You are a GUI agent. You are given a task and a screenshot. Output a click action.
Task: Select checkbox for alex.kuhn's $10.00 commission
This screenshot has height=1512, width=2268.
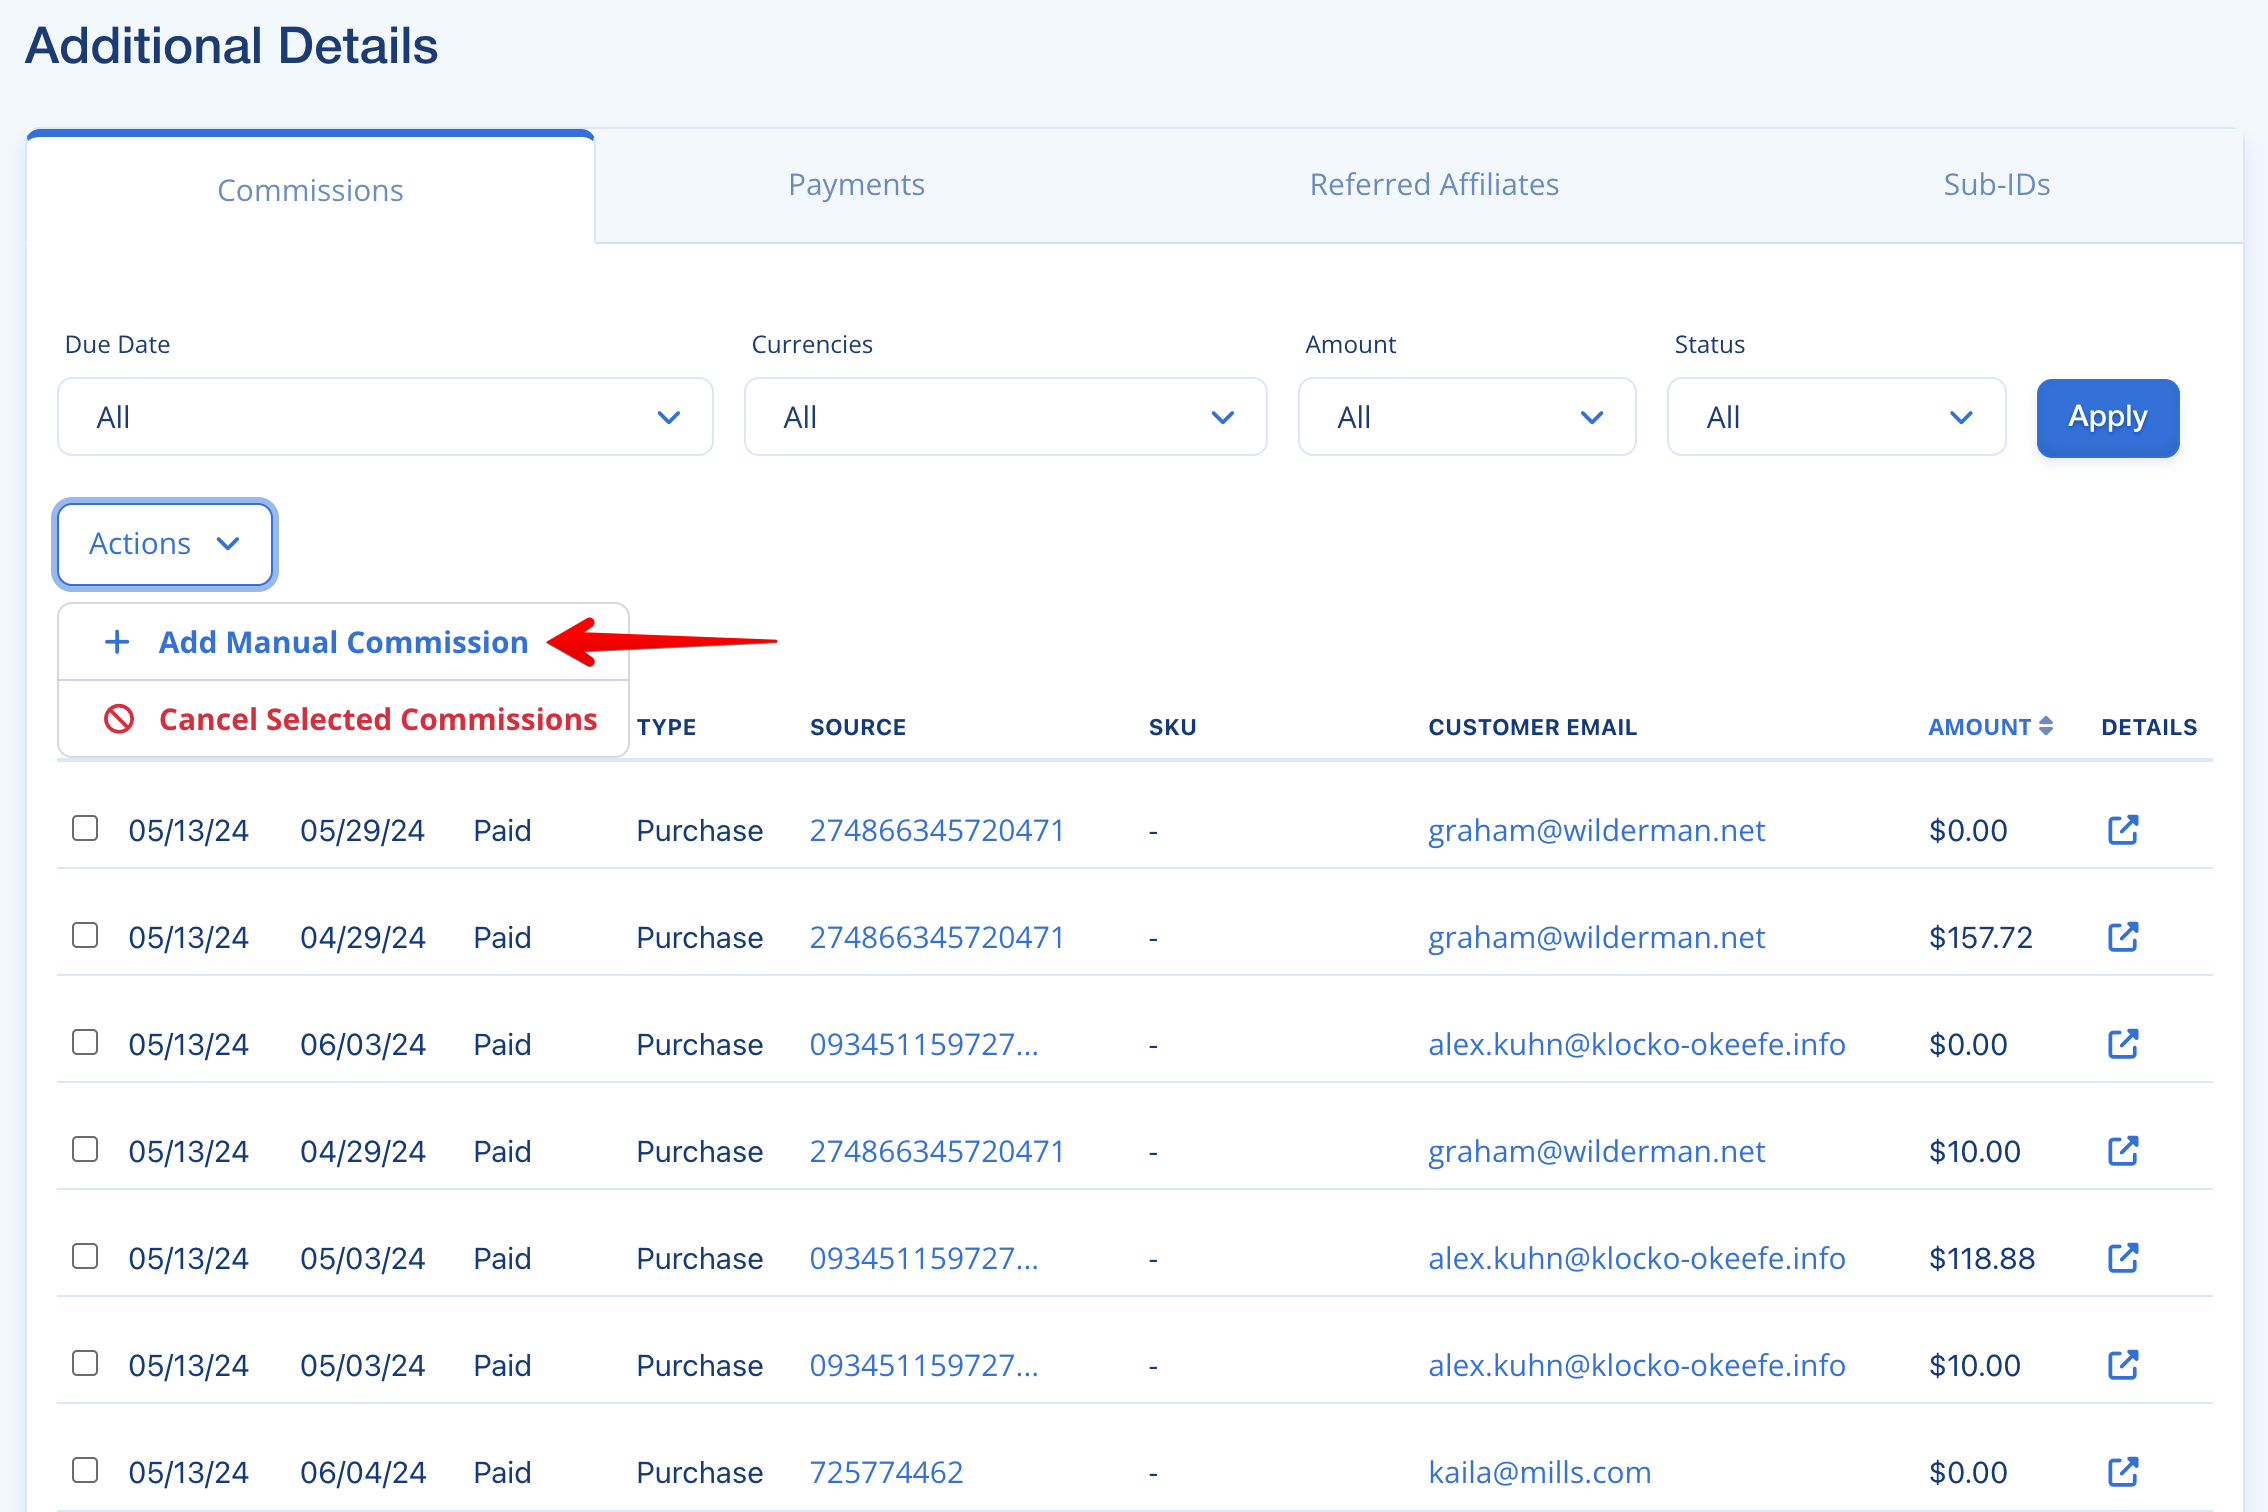[85, 1363]
